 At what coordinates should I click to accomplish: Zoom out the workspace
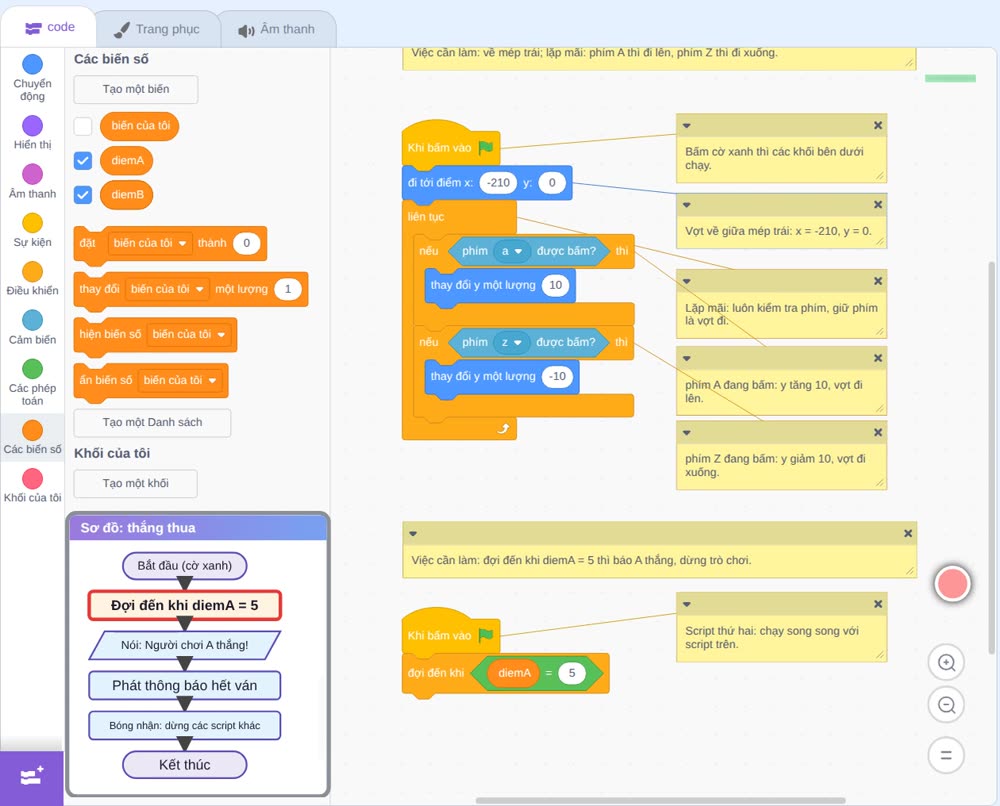click(x=946, y=705)
